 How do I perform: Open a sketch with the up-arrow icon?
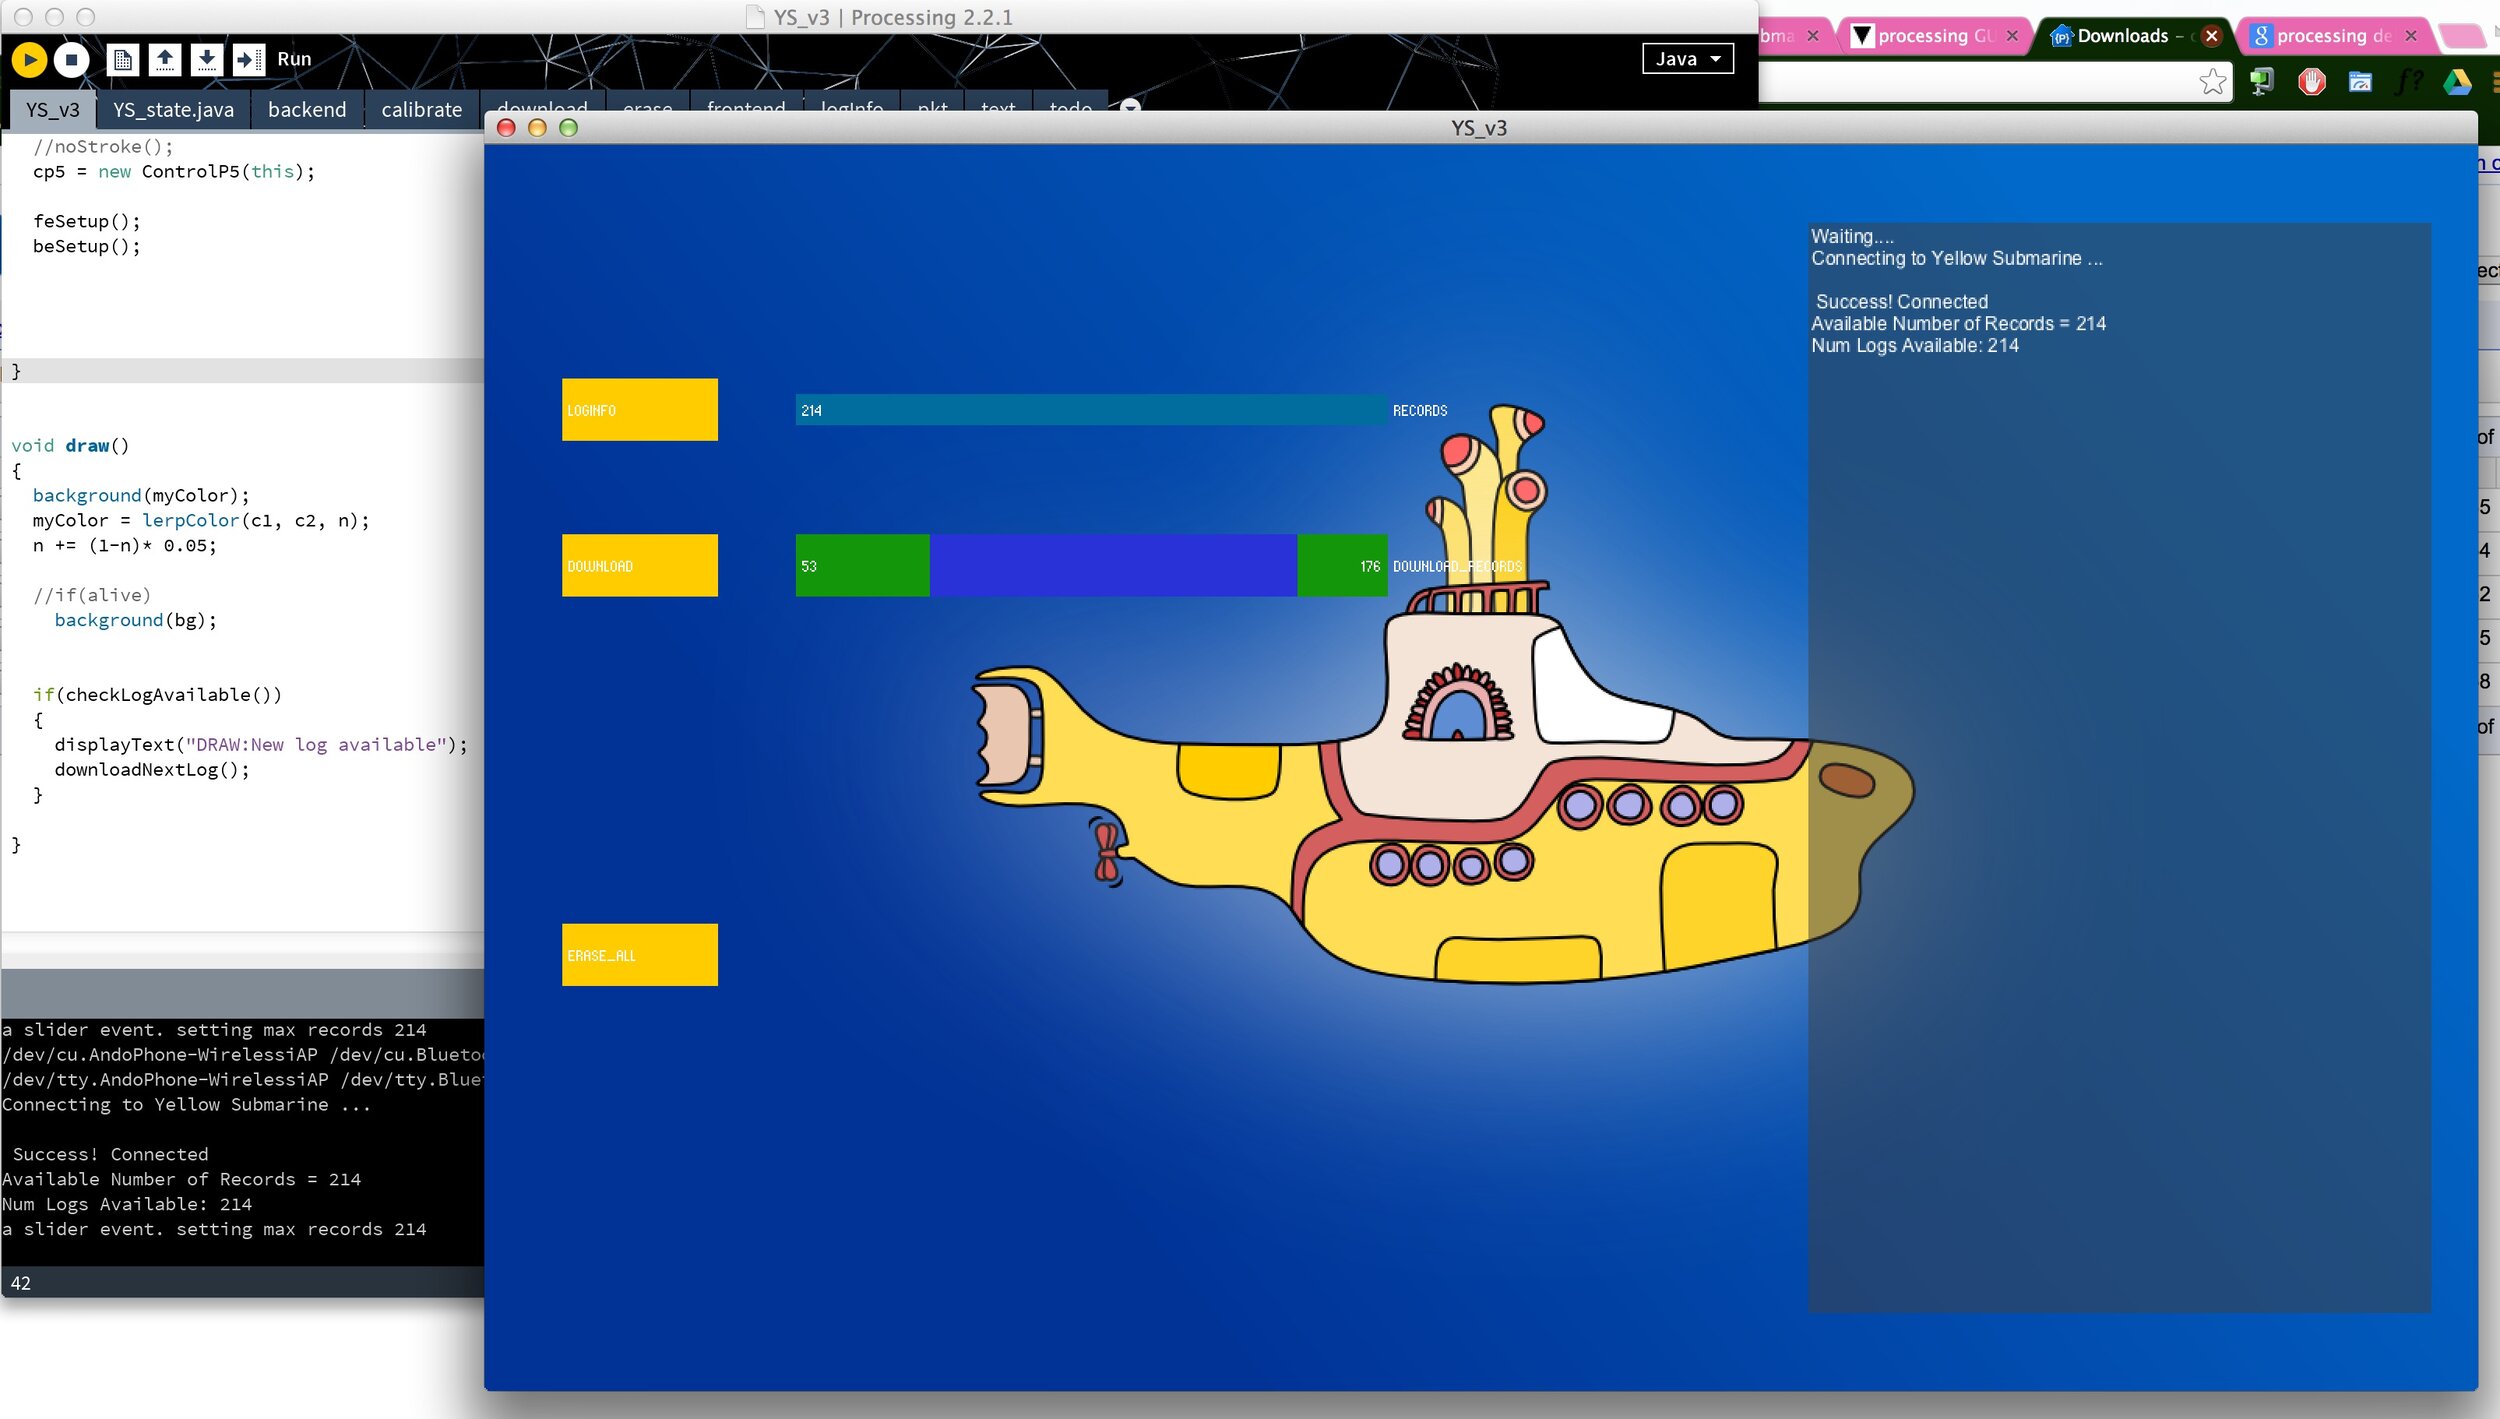click(x=165, y=60)
